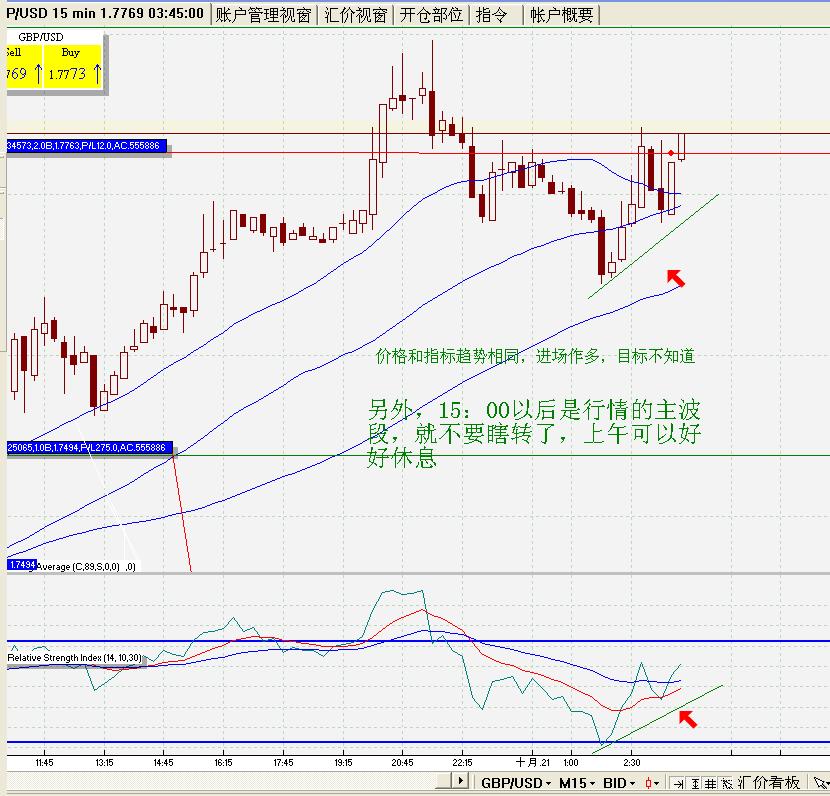Switch to the 汇价视窗 tab
Image resolution: width=830 pixels, height=796 pixels.
[x=356, y=15]
